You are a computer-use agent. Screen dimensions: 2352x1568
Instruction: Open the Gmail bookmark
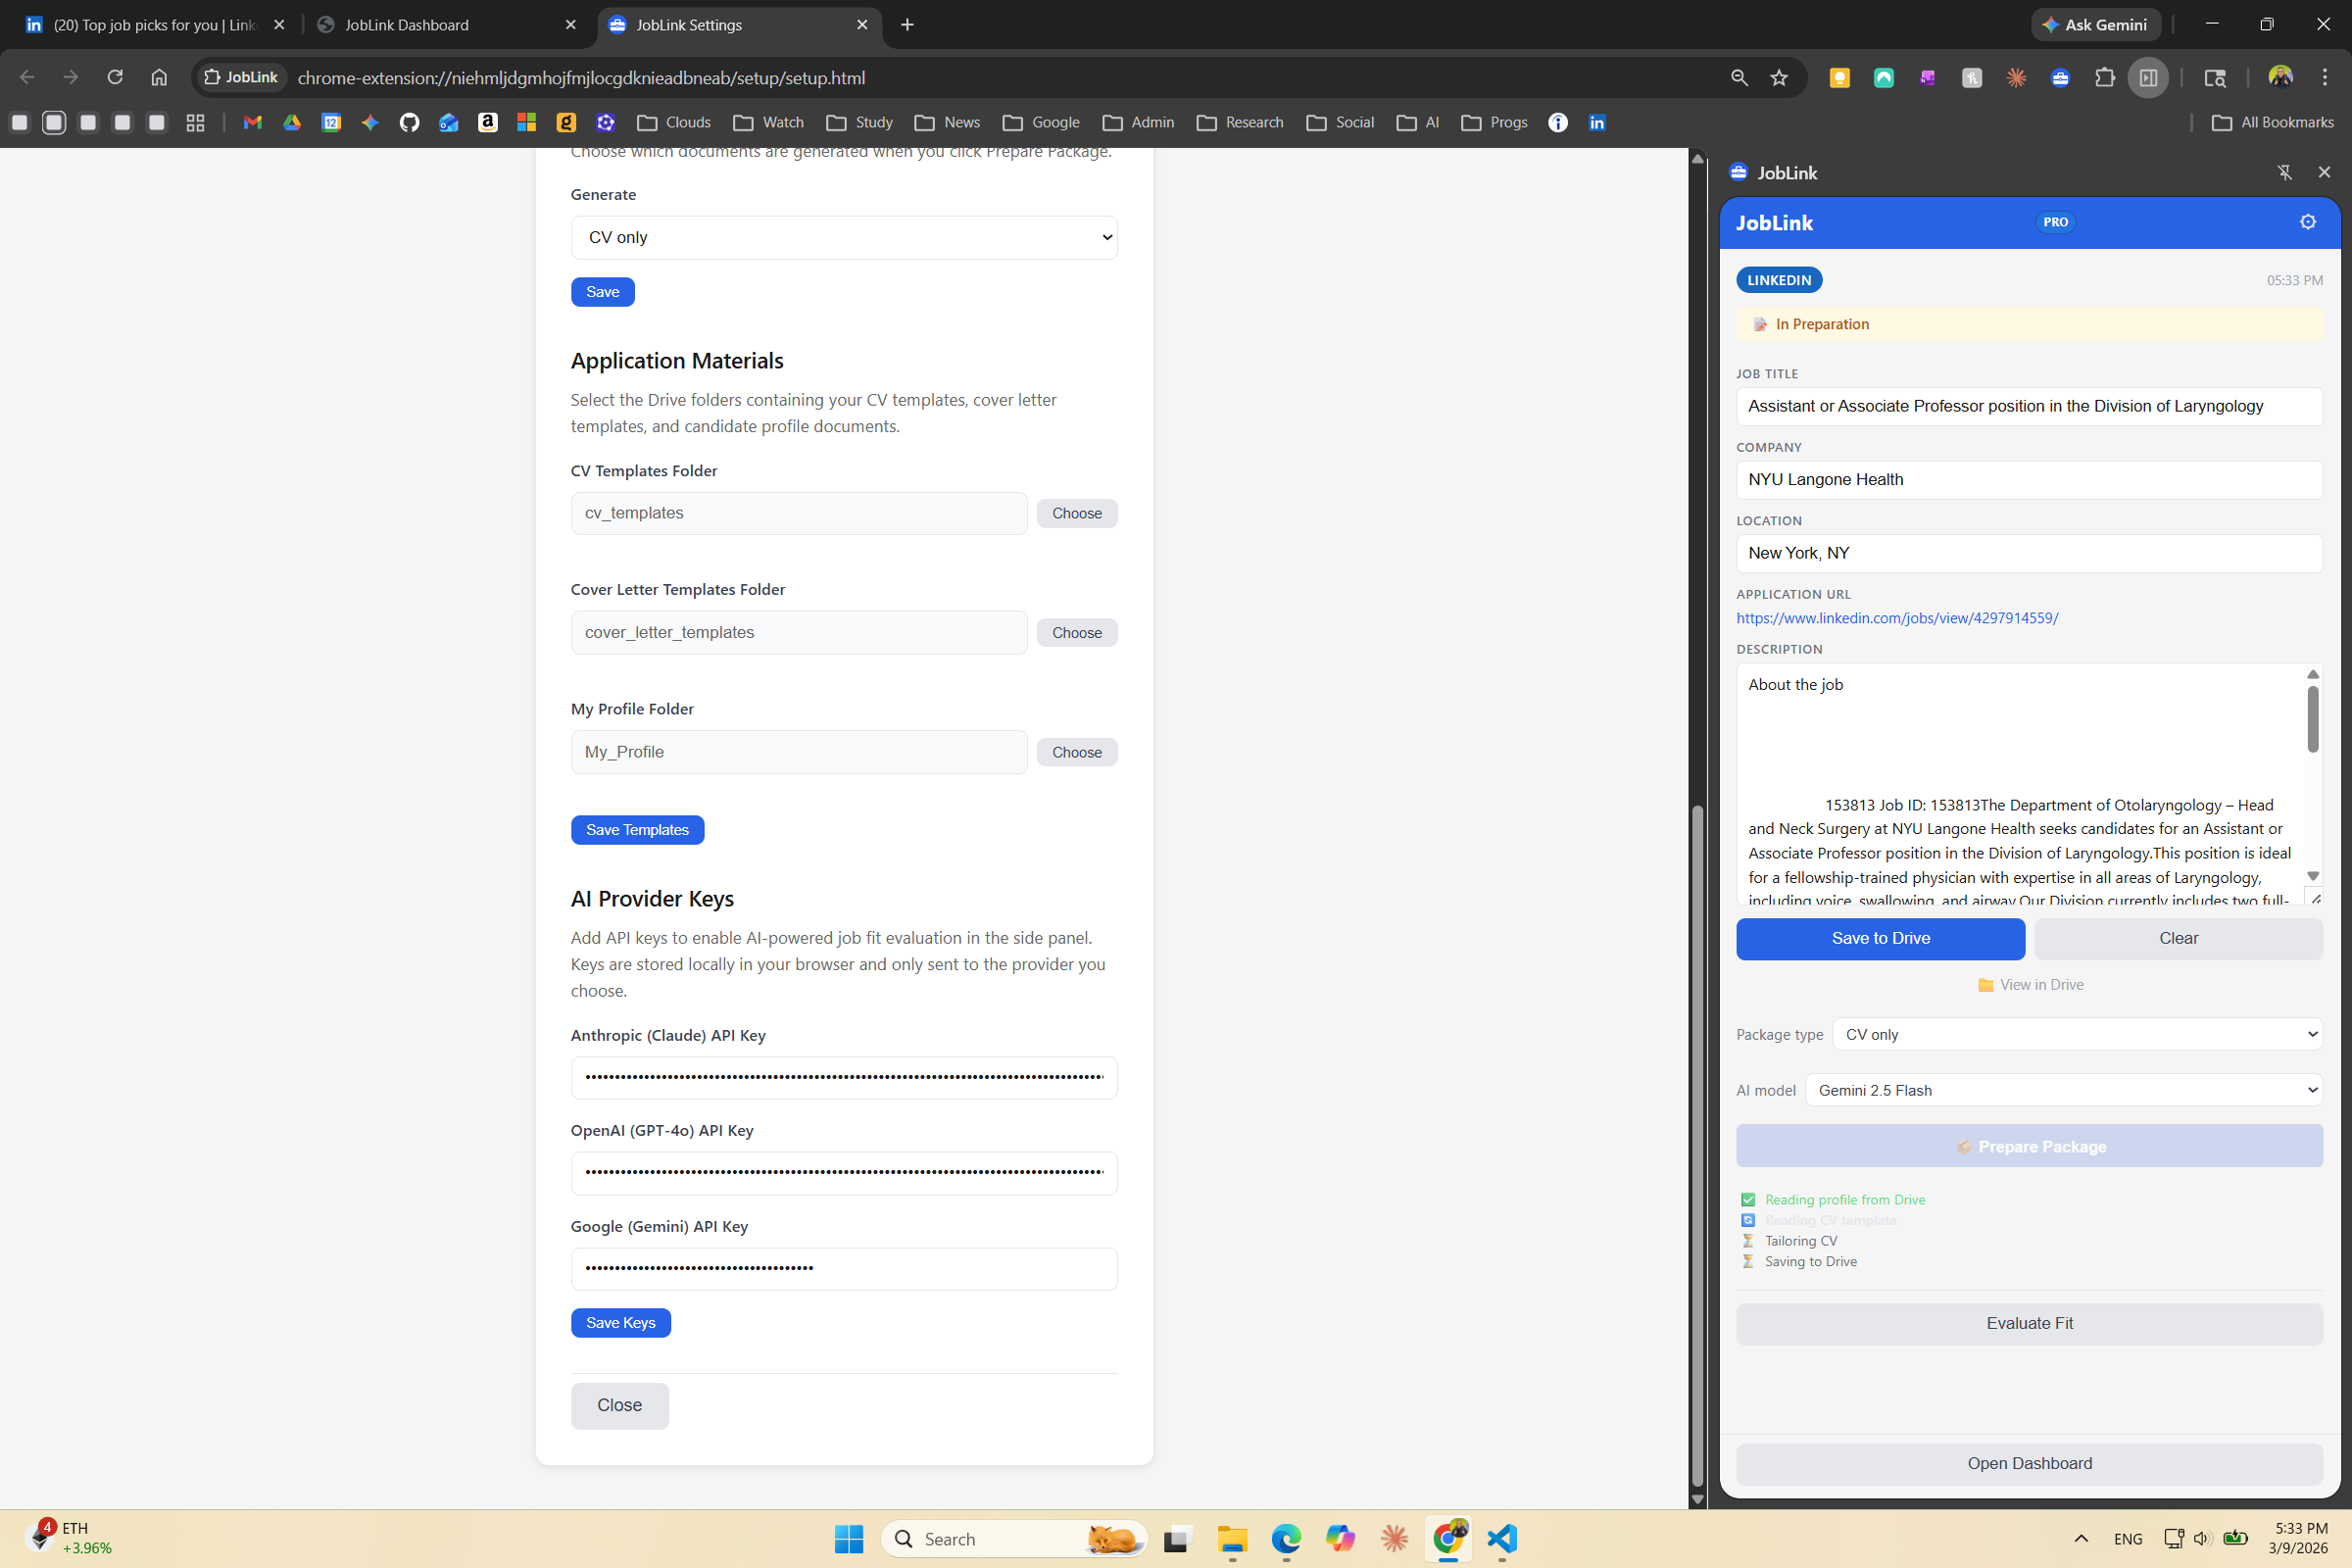click(x=252, y=122)
